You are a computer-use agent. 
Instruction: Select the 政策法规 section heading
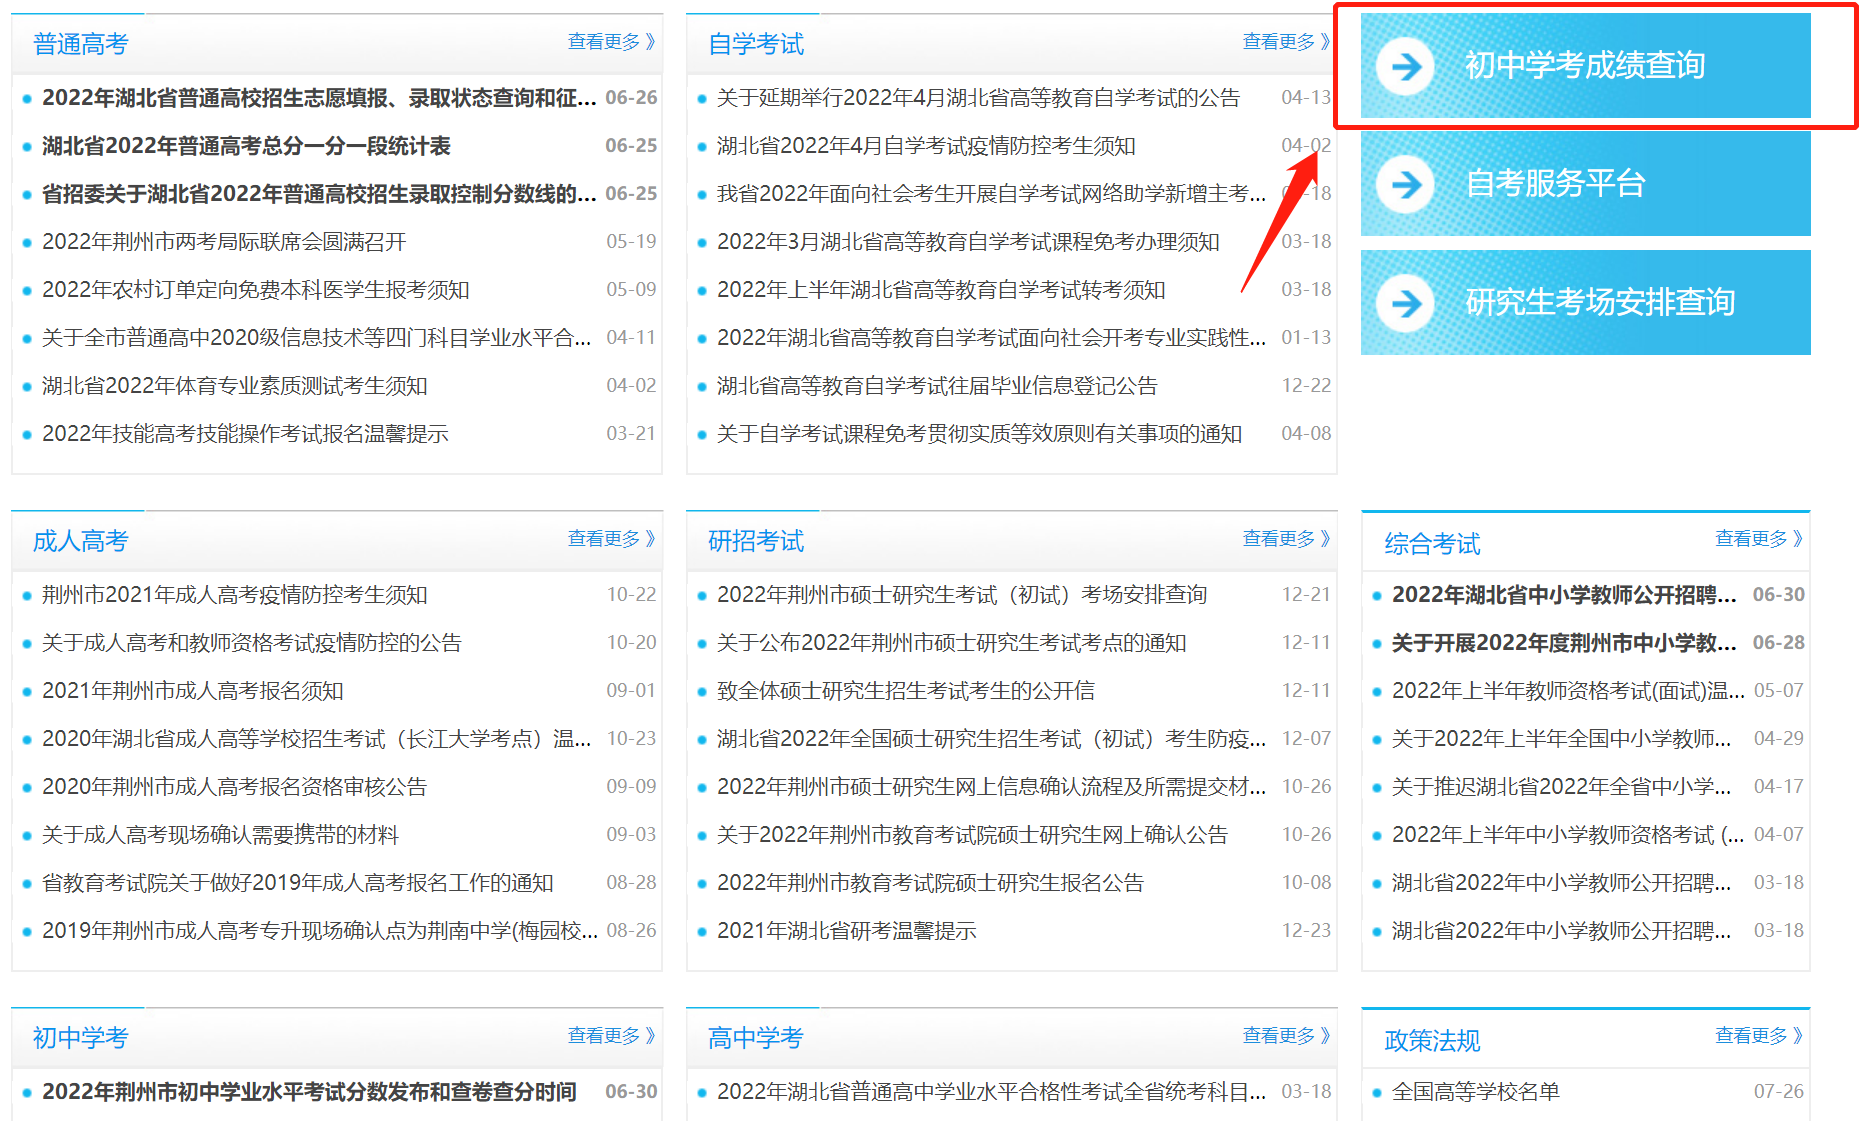(x=1431, y=1041)
